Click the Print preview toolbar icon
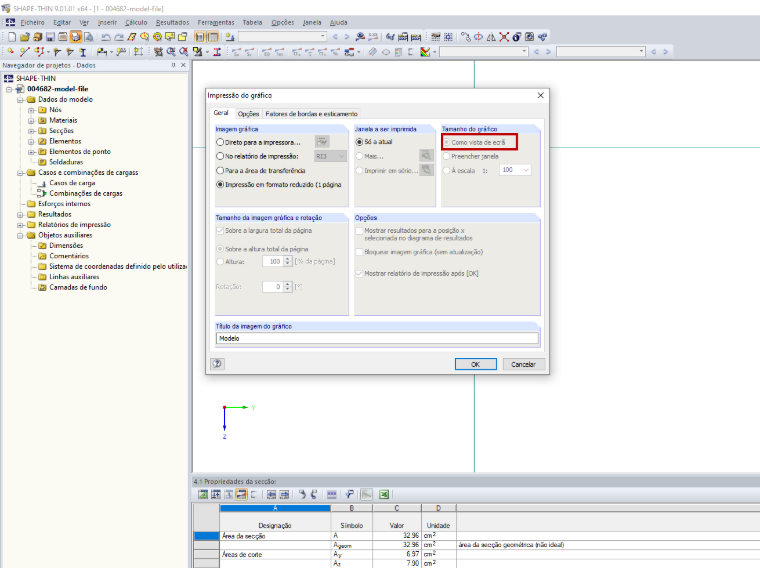This screenshot has height=570, width=760. click(x=88, y=37)
